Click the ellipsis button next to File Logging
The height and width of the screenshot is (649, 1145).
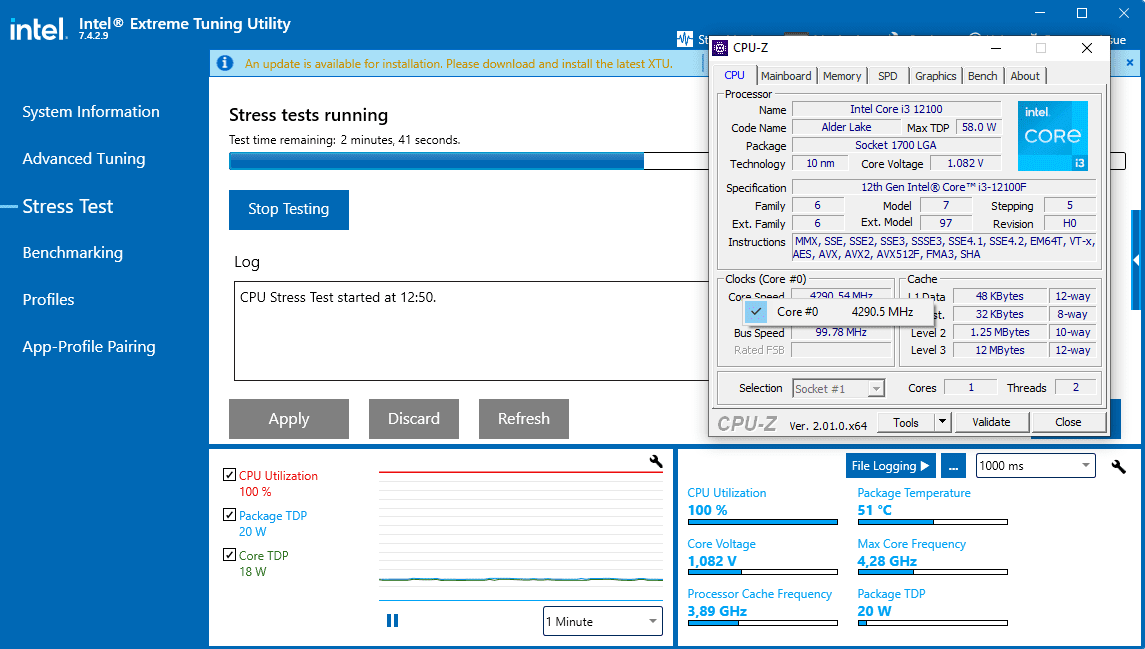click(x=952, y=466)
